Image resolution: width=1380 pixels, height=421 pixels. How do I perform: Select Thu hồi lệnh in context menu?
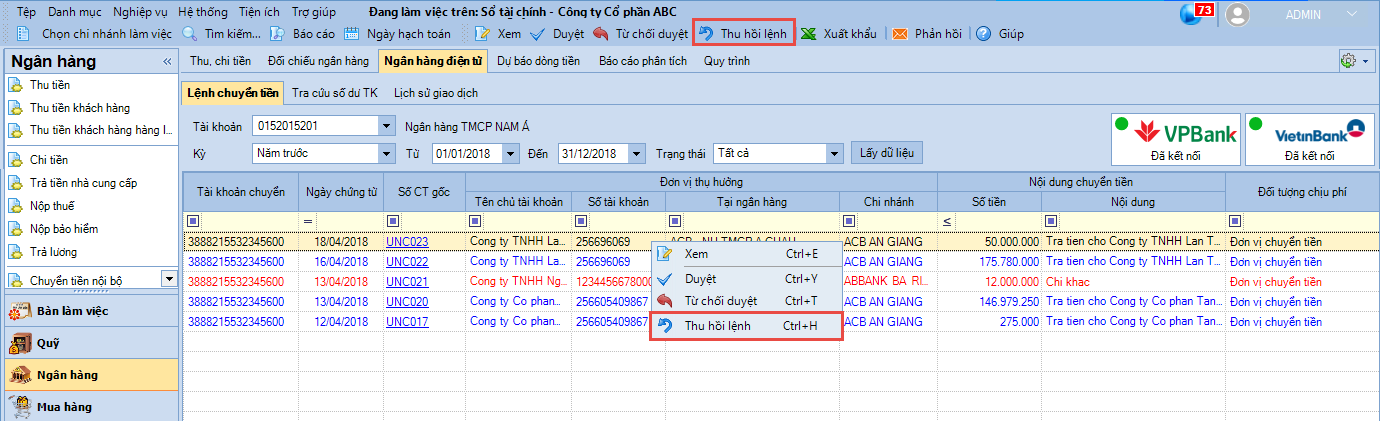[x=745, y=326]
